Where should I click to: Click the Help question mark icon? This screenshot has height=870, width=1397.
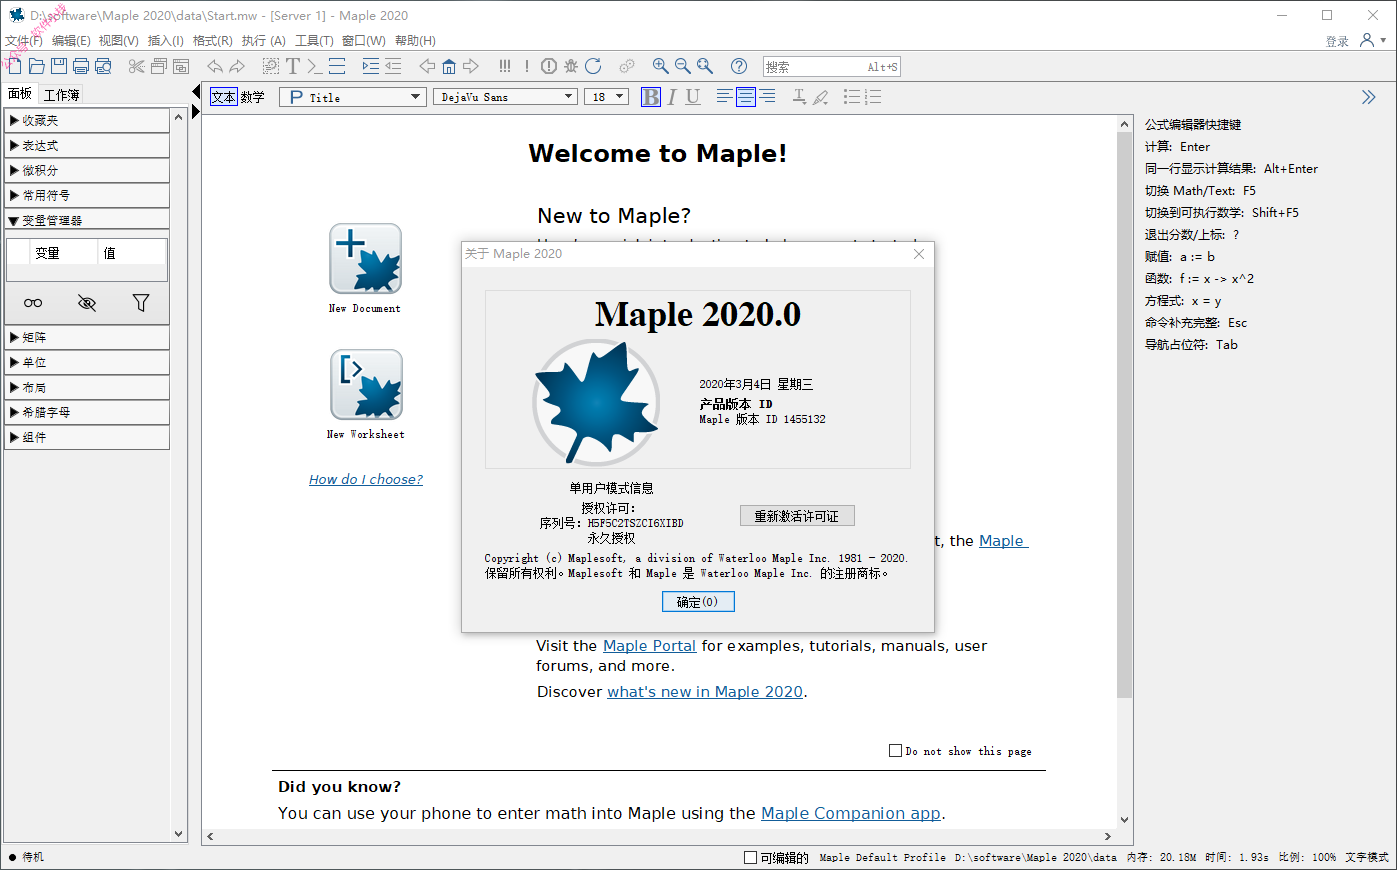point(739,66)
